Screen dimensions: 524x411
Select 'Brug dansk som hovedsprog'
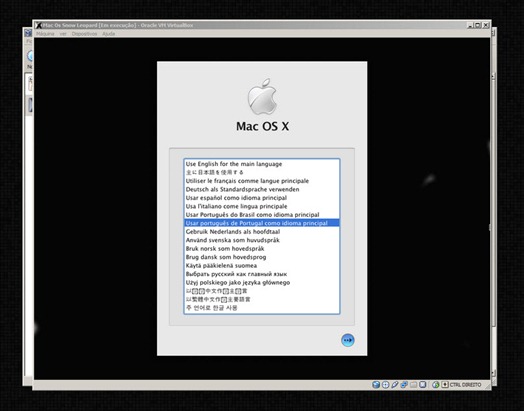262,257
